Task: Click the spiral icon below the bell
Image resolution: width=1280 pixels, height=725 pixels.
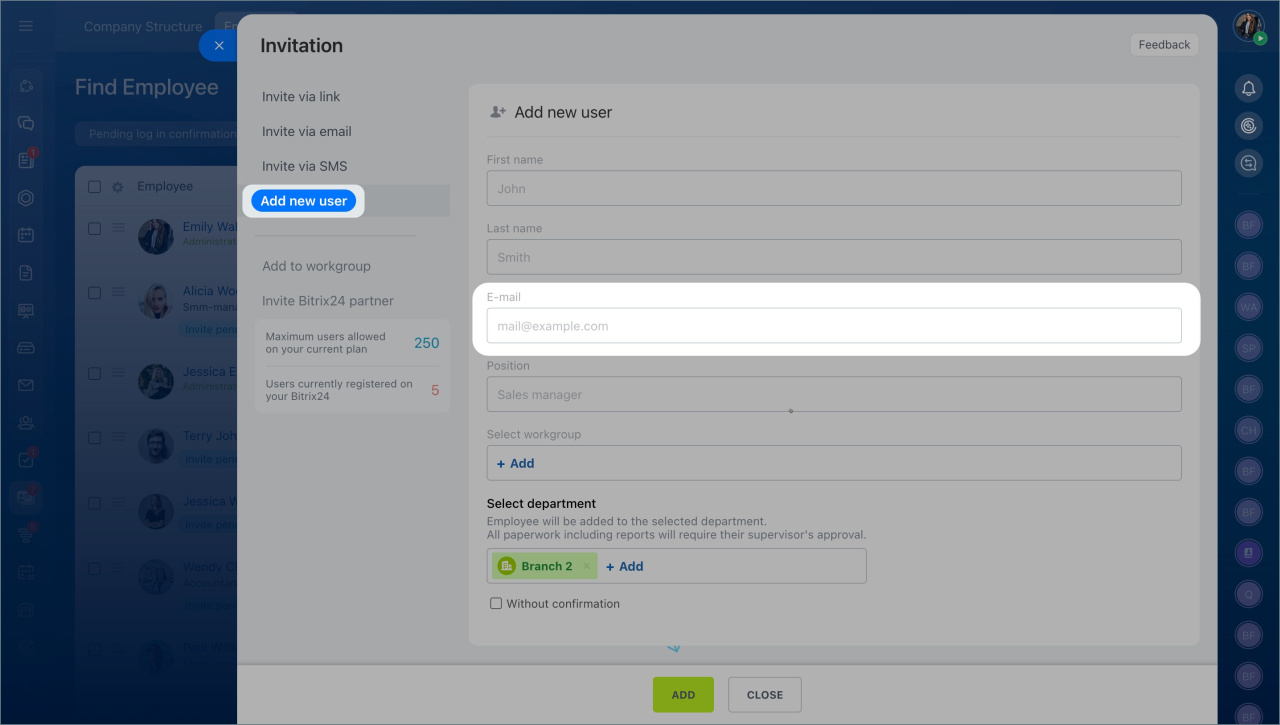Action: 1248,126
